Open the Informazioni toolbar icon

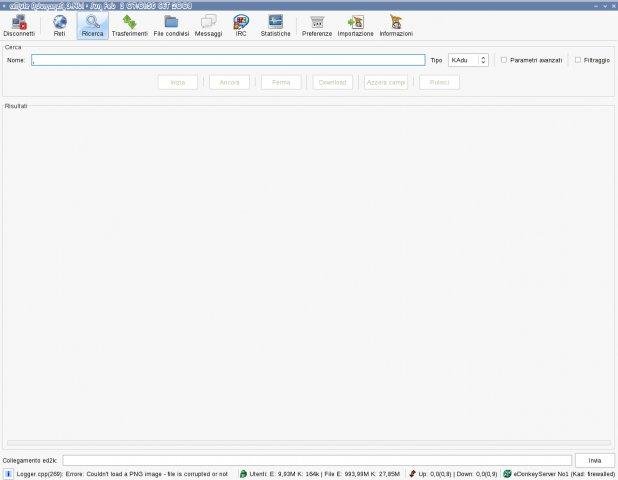tap(396, 22)
